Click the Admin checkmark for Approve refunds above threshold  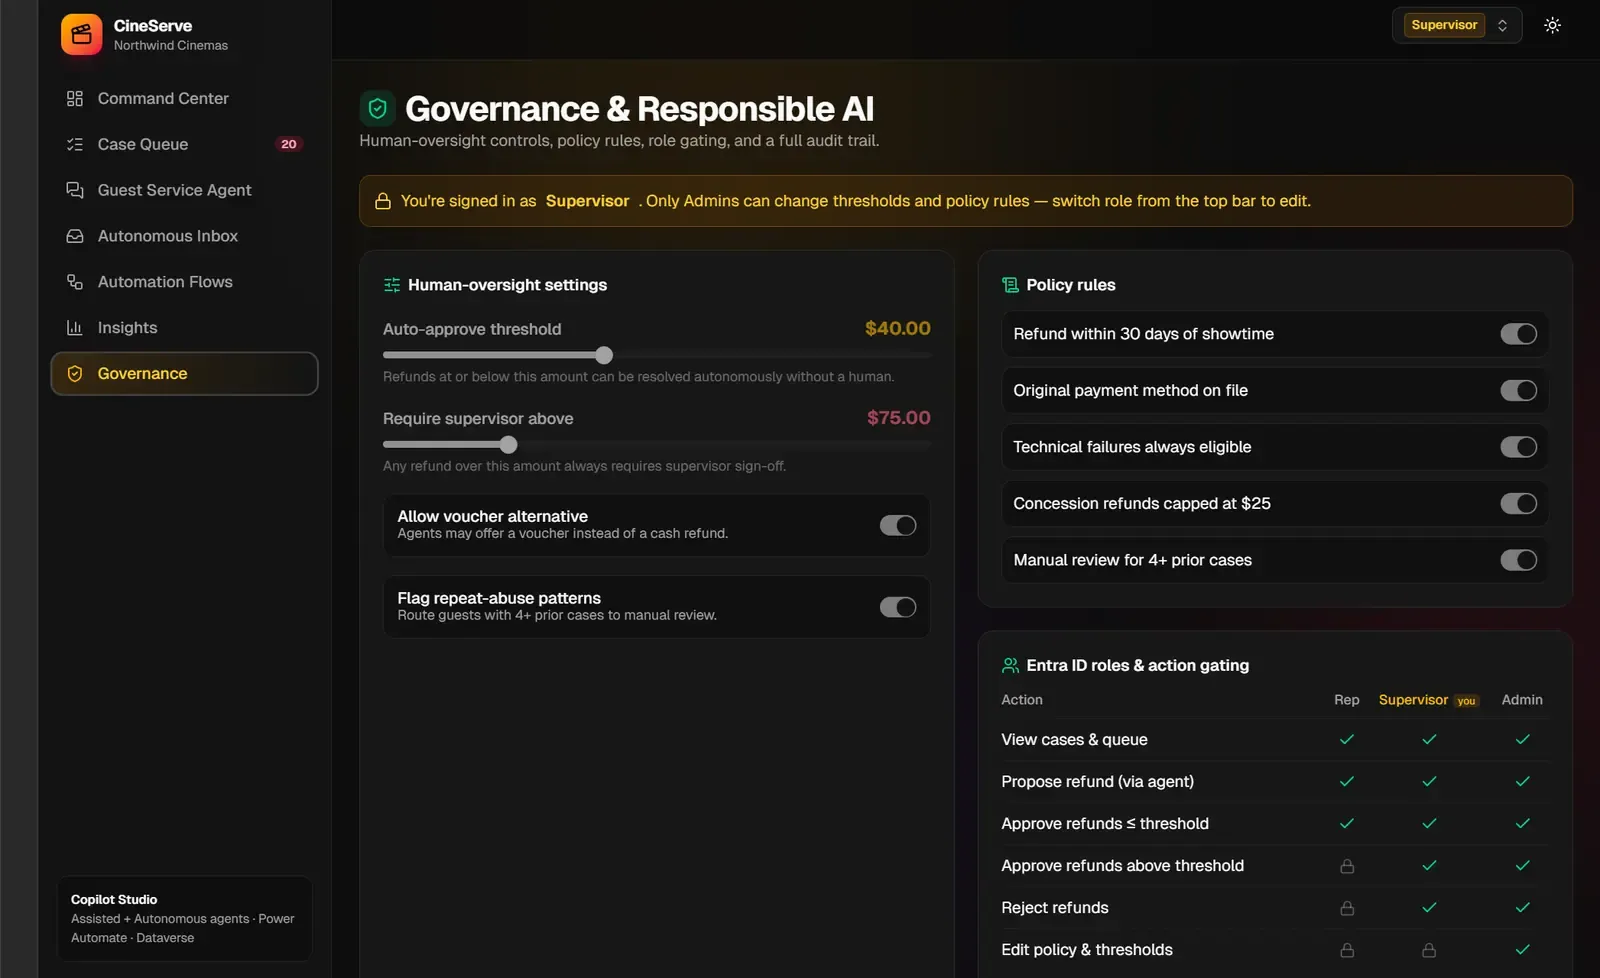(x=1522, y=866)
